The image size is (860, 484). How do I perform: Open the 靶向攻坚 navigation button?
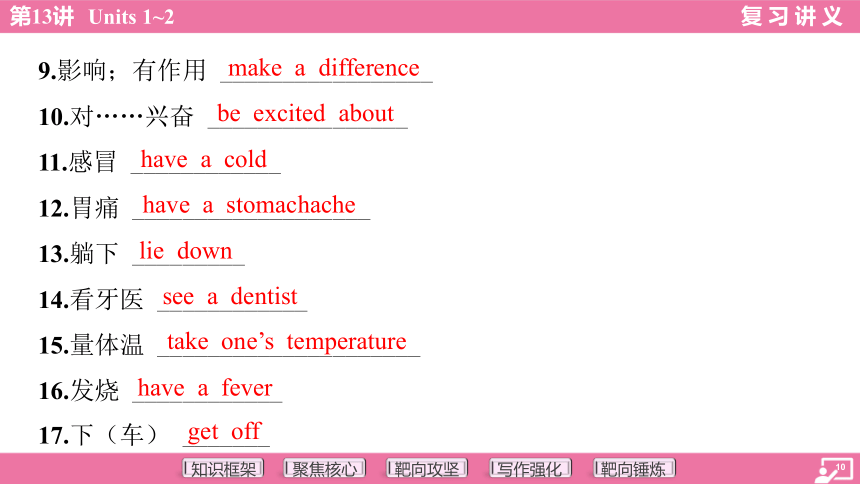pyautogui.click(x=427, y=469)
